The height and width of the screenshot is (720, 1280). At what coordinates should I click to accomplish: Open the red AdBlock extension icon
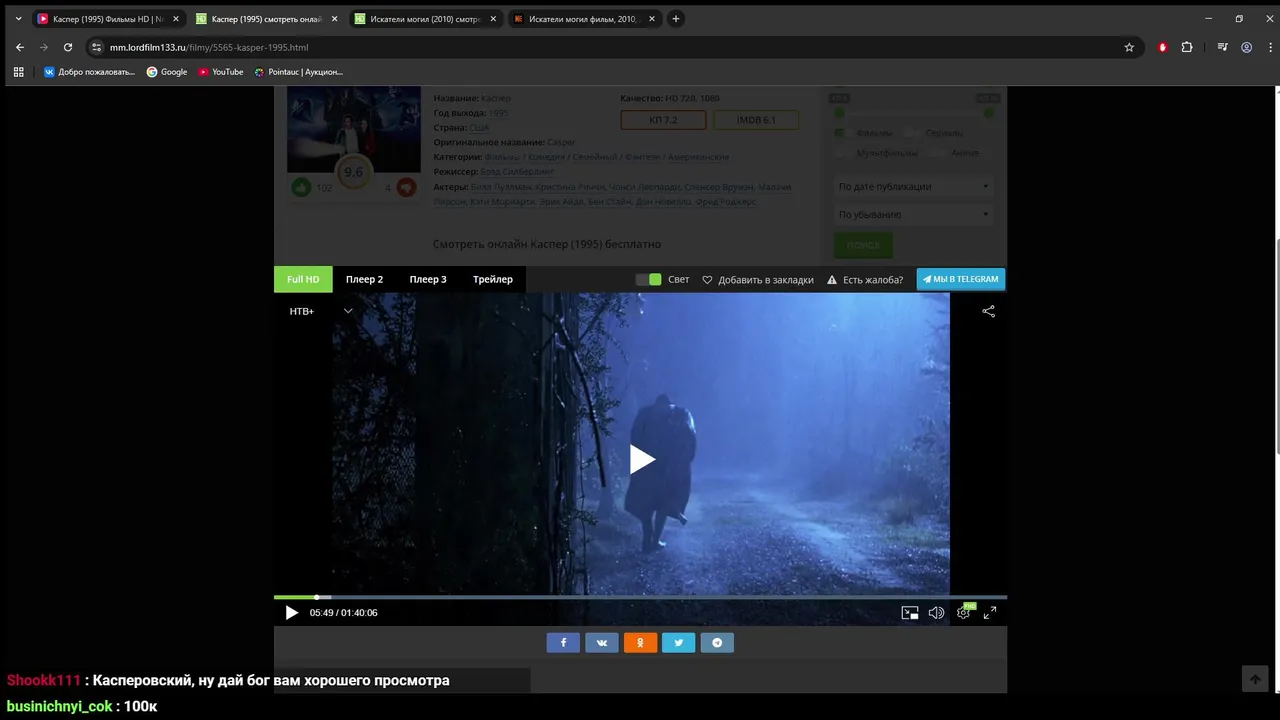1162,47
